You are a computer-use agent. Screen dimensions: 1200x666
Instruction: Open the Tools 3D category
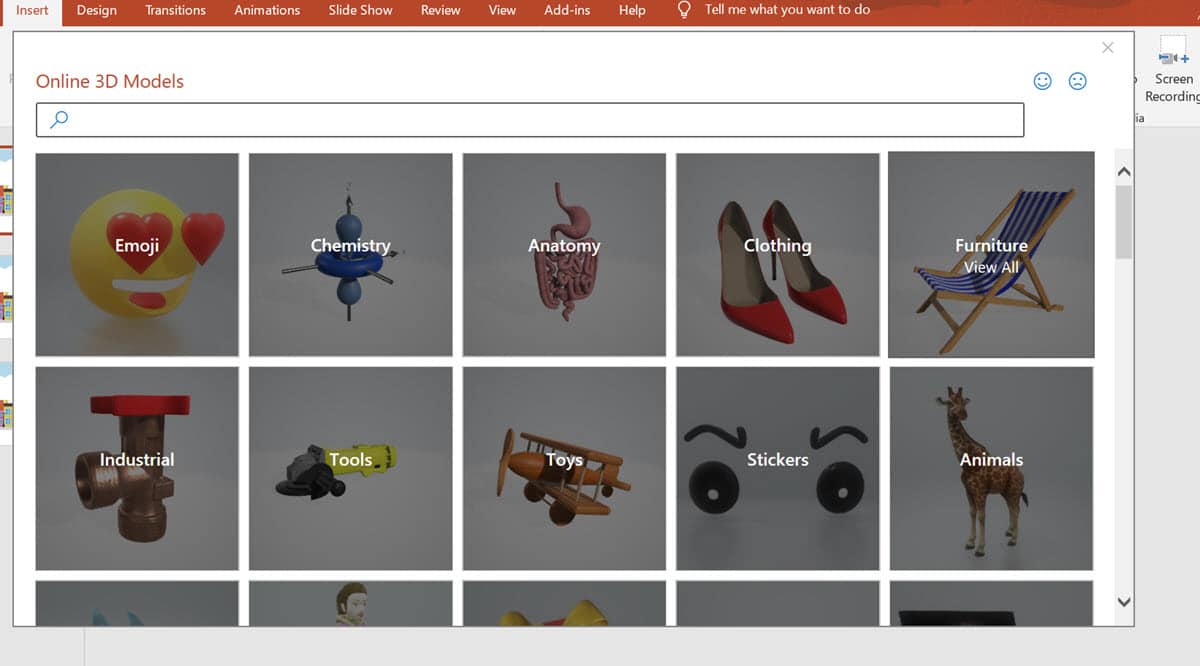350,467
